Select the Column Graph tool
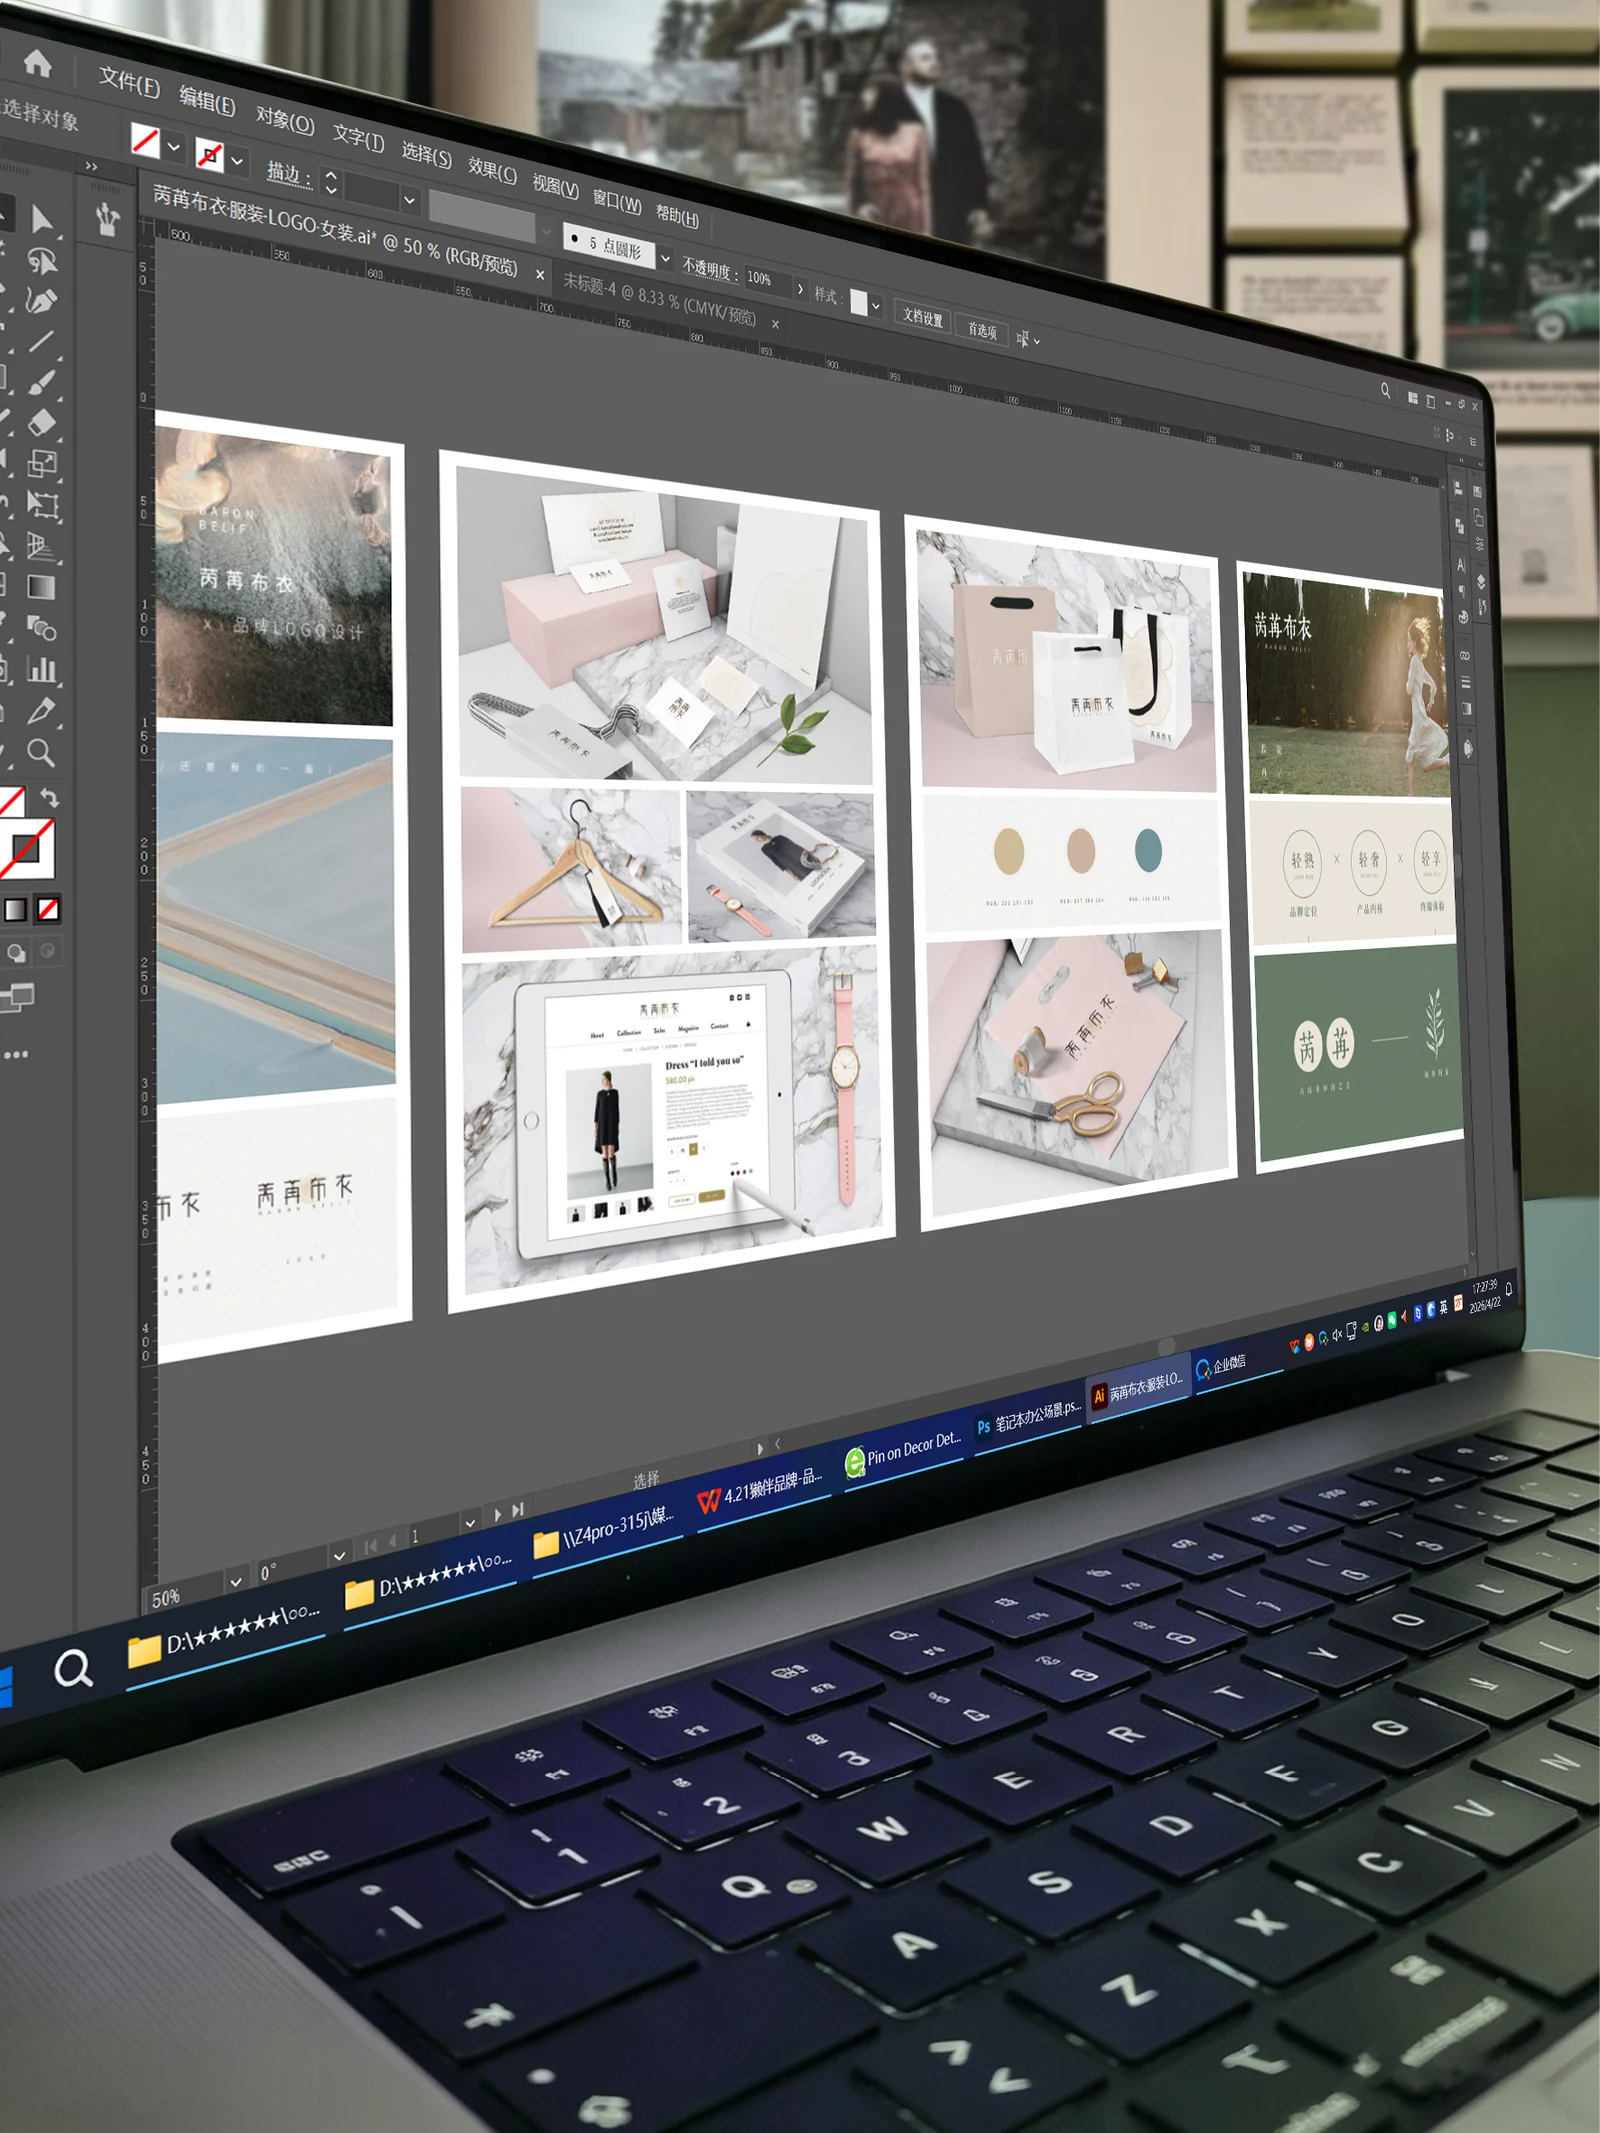Image resolution: width=1600 pixels, height=2133 pixels. coord(41,669)
